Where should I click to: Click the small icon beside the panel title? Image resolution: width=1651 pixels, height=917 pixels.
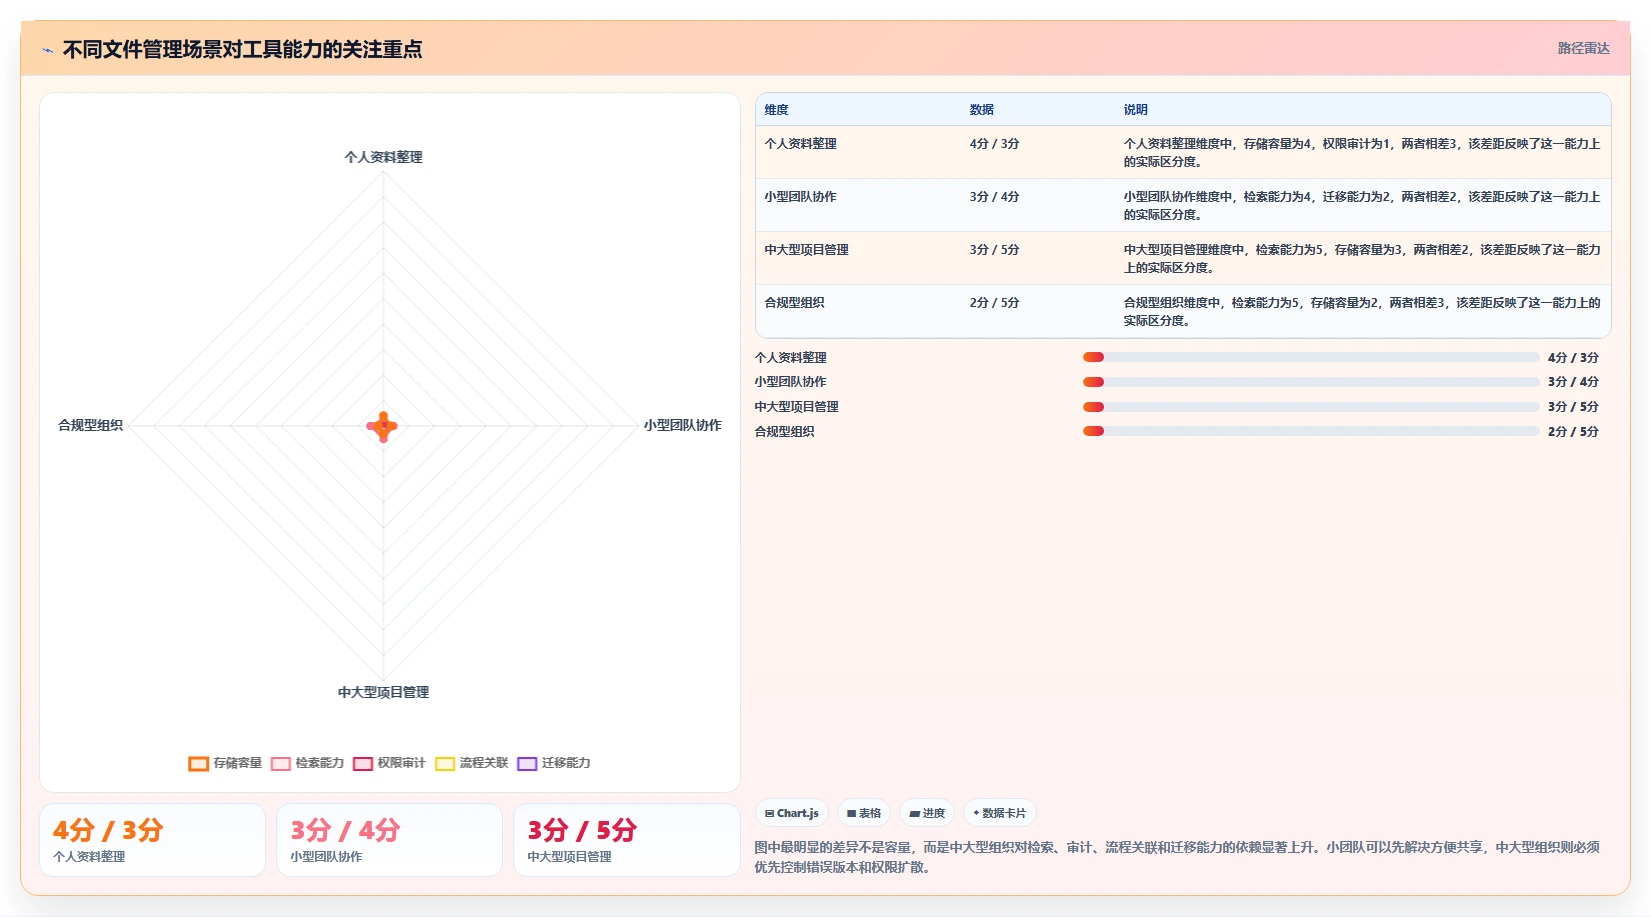(x=47, y=50)
